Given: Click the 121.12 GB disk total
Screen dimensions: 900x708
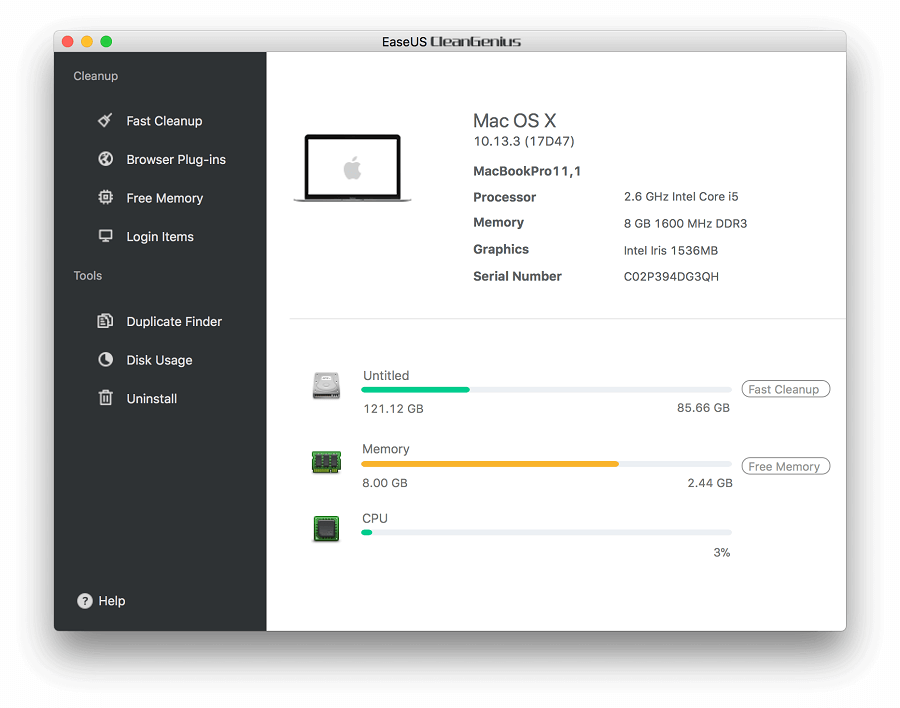Looking at the screenshot, I should (393, 409).
